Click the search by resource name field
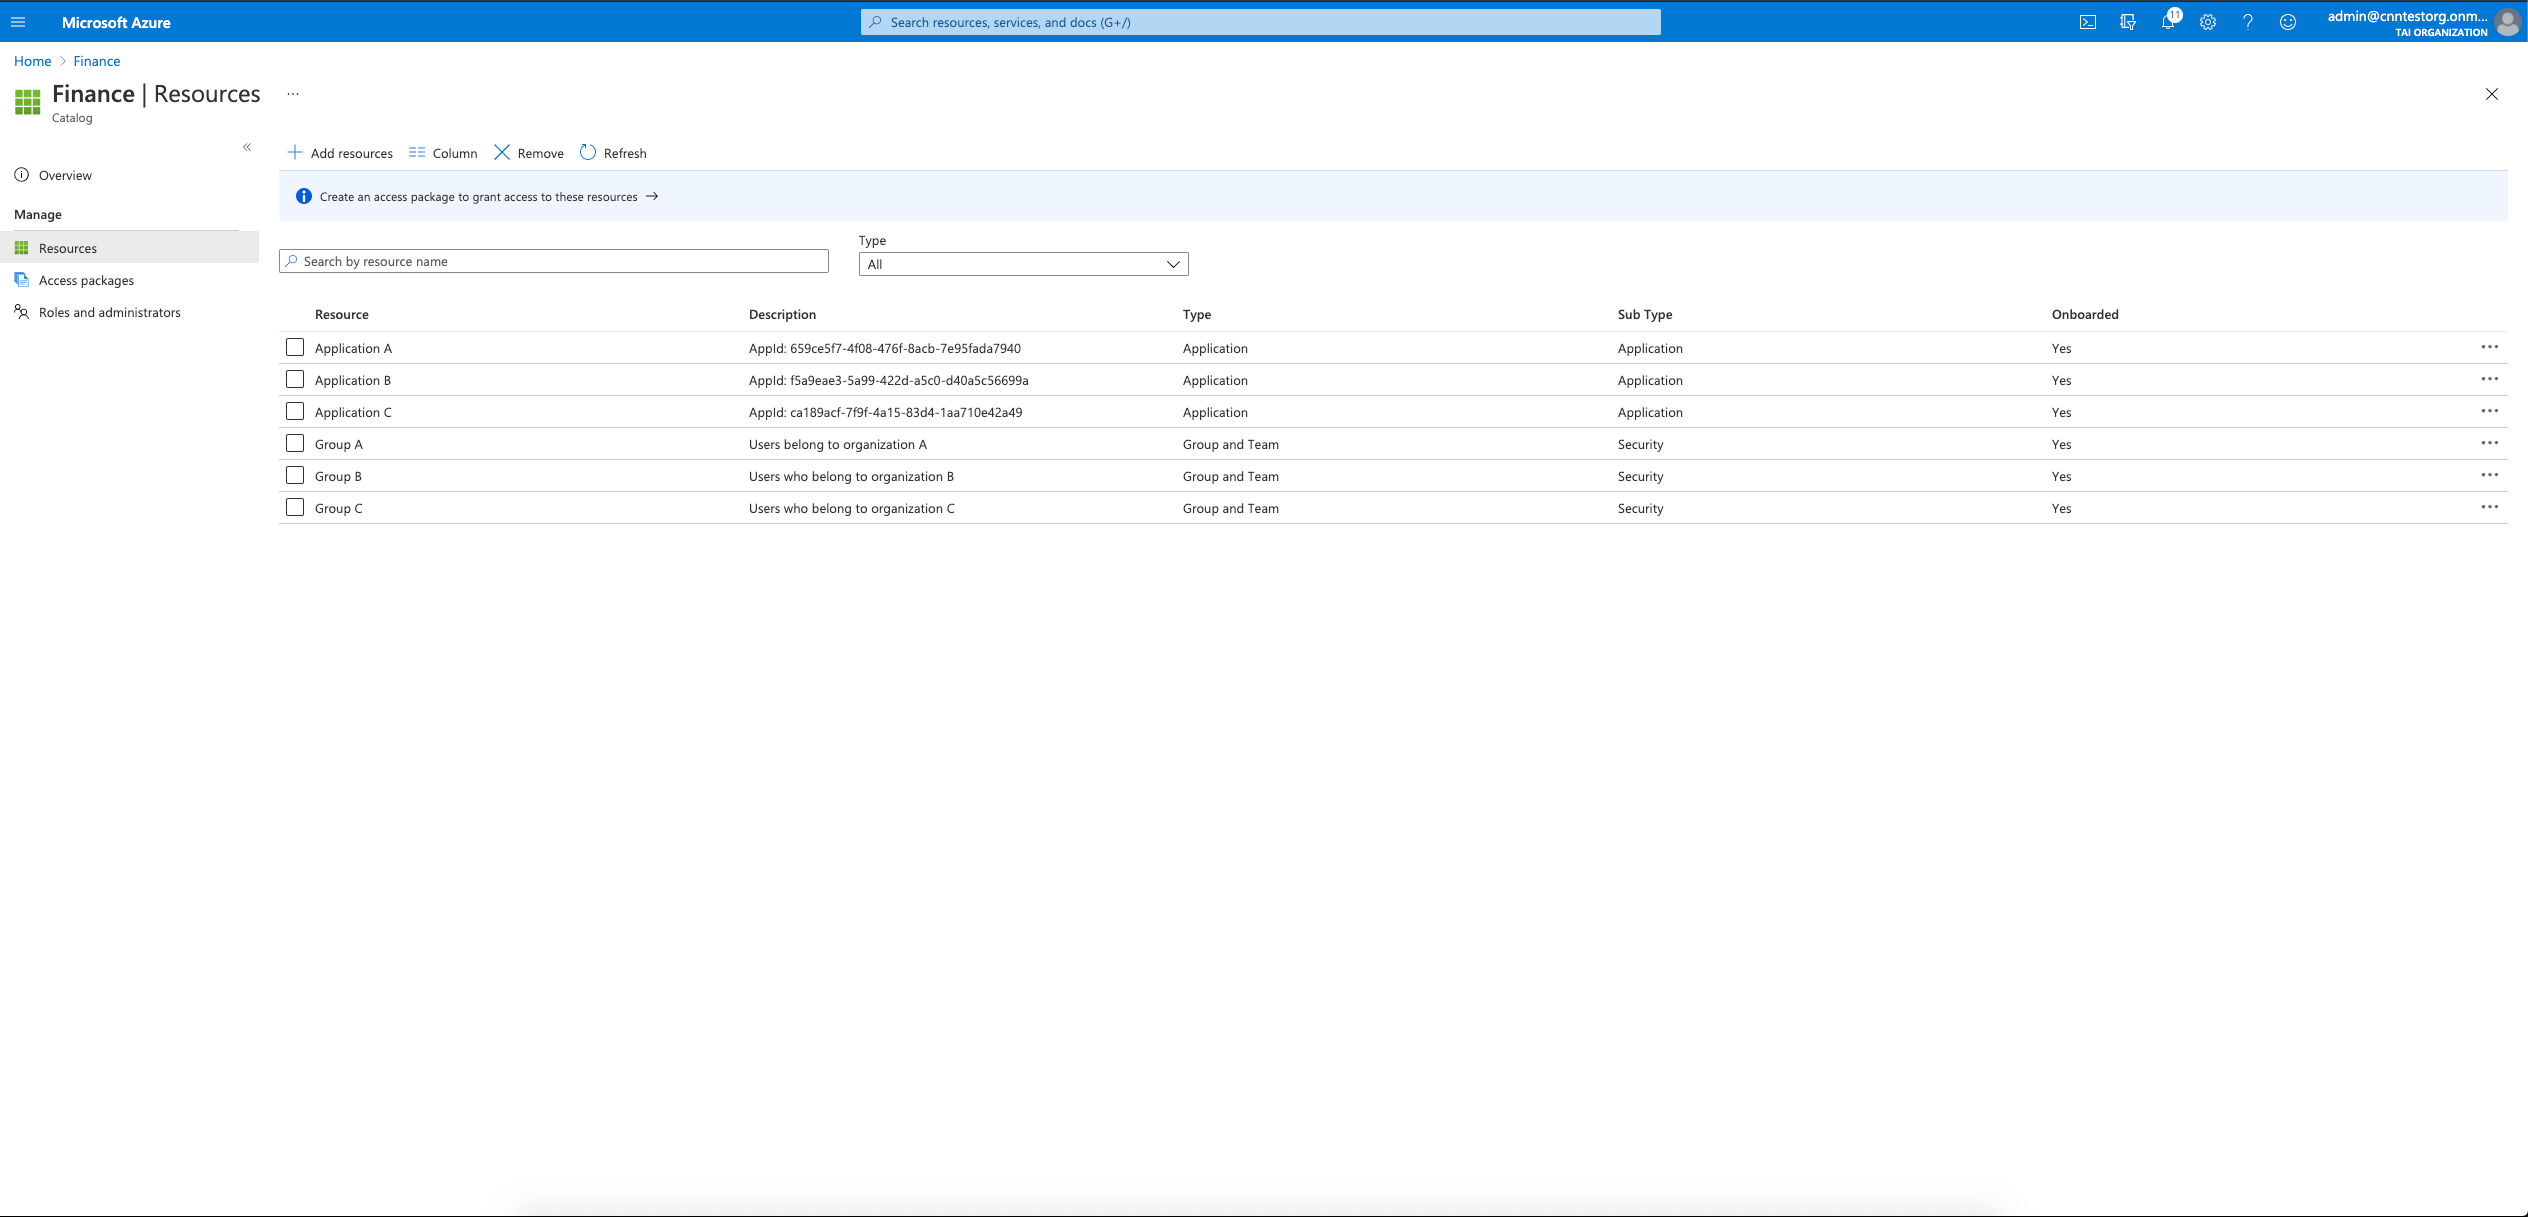This screenshot has height=1217, width=2528. 553,261
